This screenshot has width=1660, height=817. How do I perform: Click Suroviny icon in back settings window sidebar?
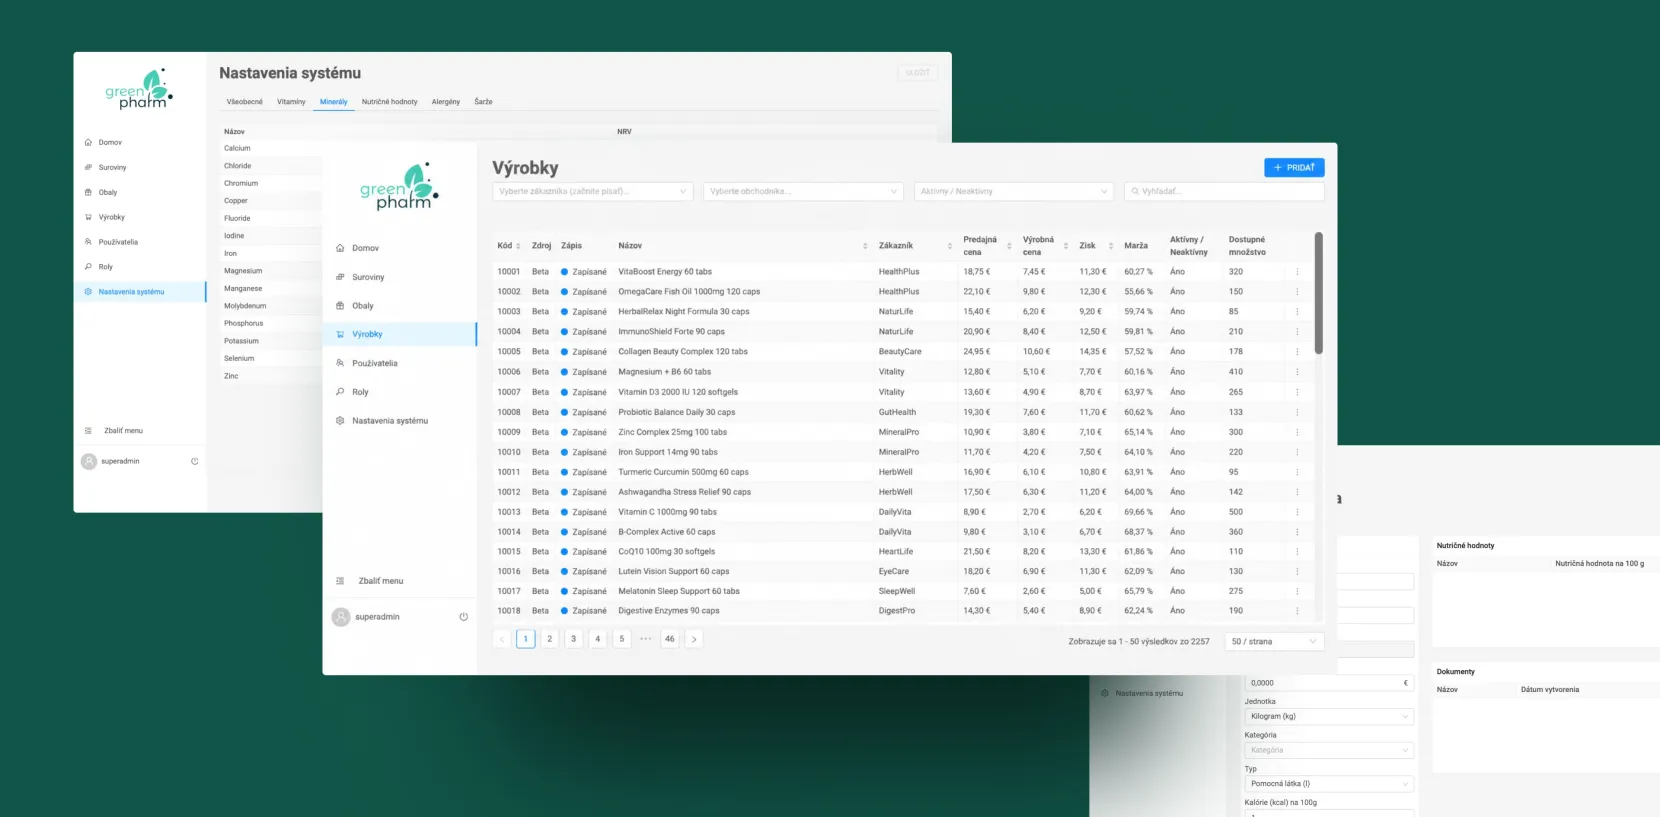pyautogui.click(x=88, y=168)
